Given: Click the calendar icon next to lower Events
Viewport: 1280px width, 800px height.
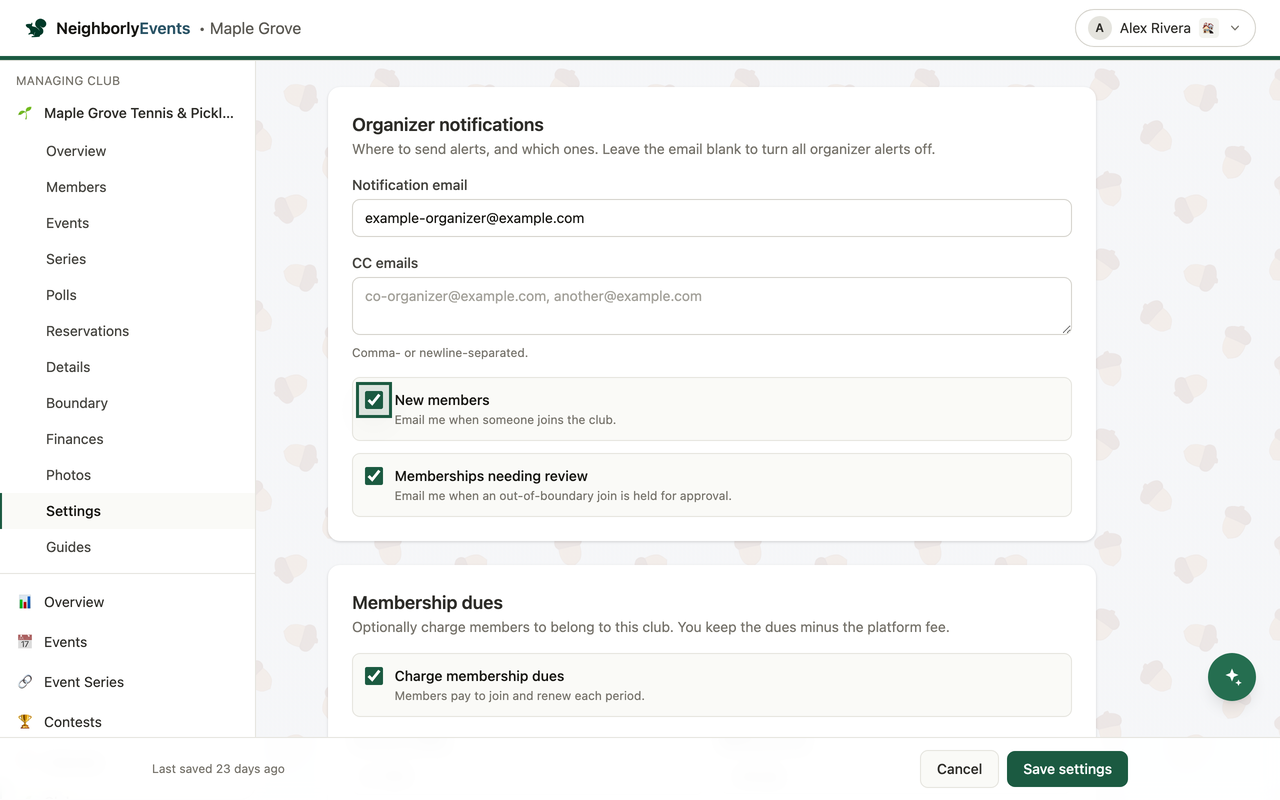Looking at the screenshot, I should tap(25, 642).
